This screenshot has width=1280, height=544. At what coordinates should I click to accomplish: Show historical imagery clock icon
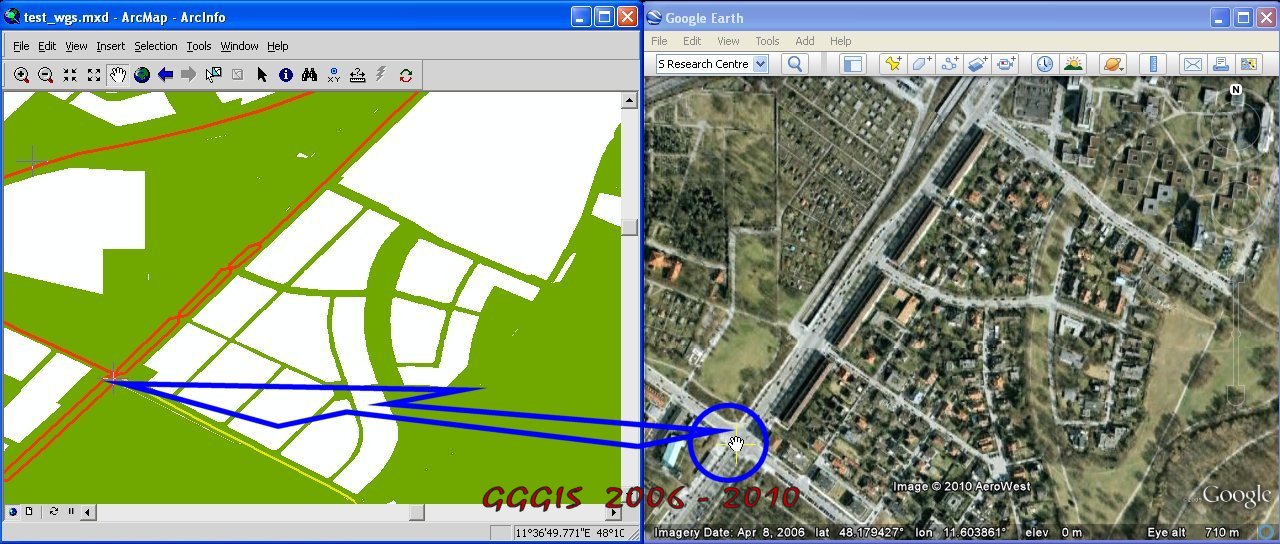(1045, 64)
